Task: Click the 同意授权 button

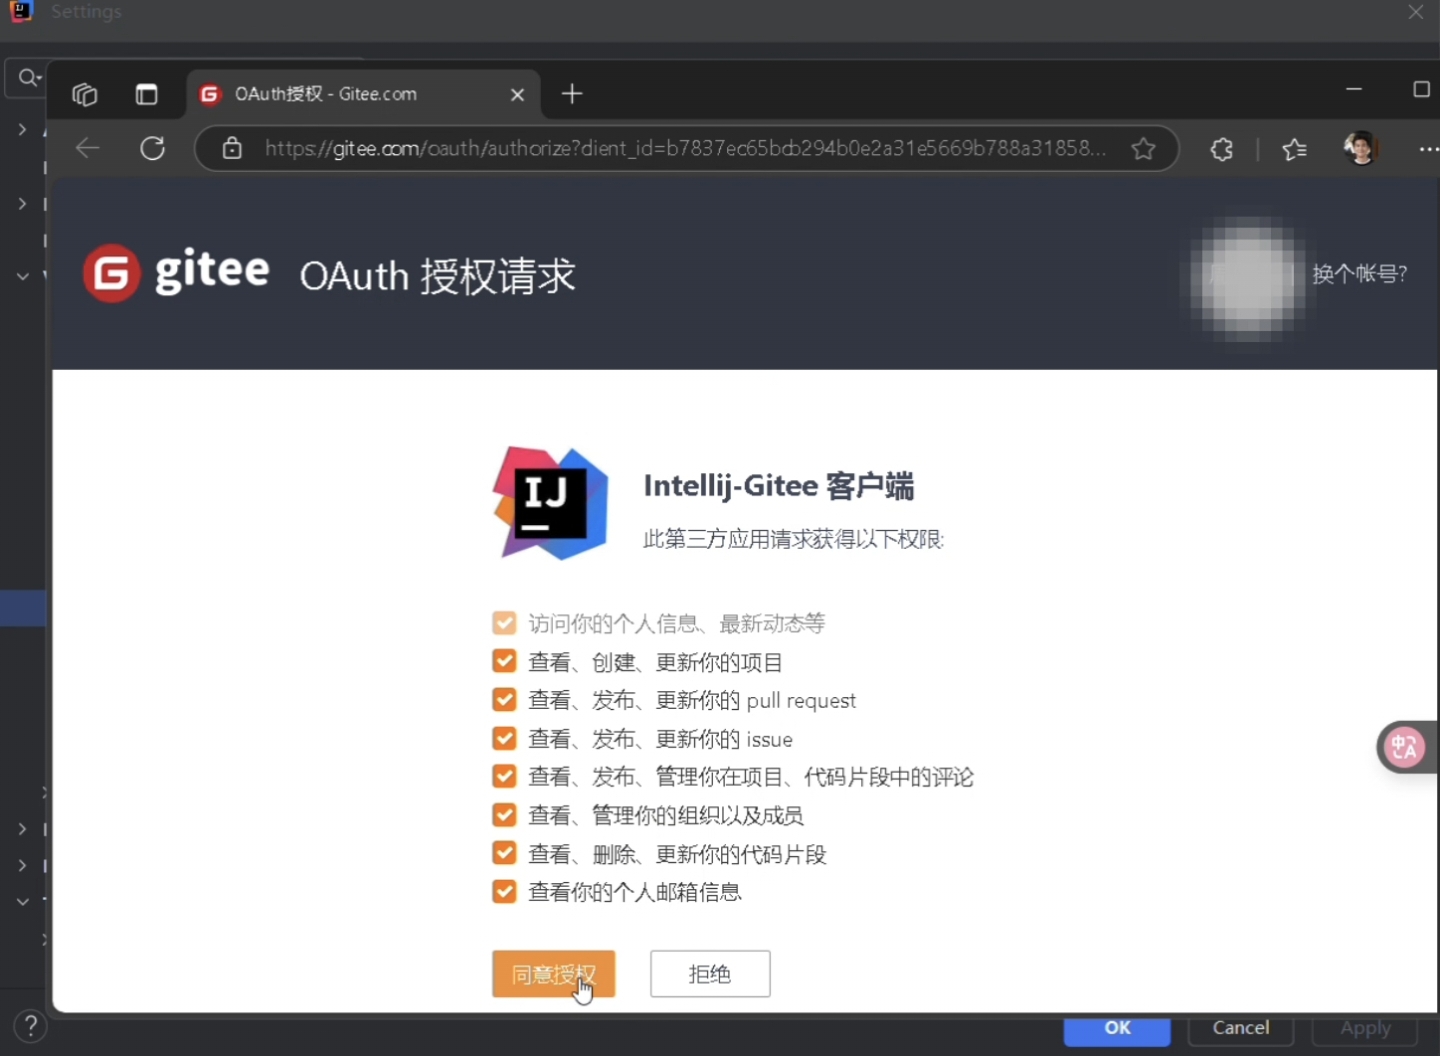Action: click(553, 974)
